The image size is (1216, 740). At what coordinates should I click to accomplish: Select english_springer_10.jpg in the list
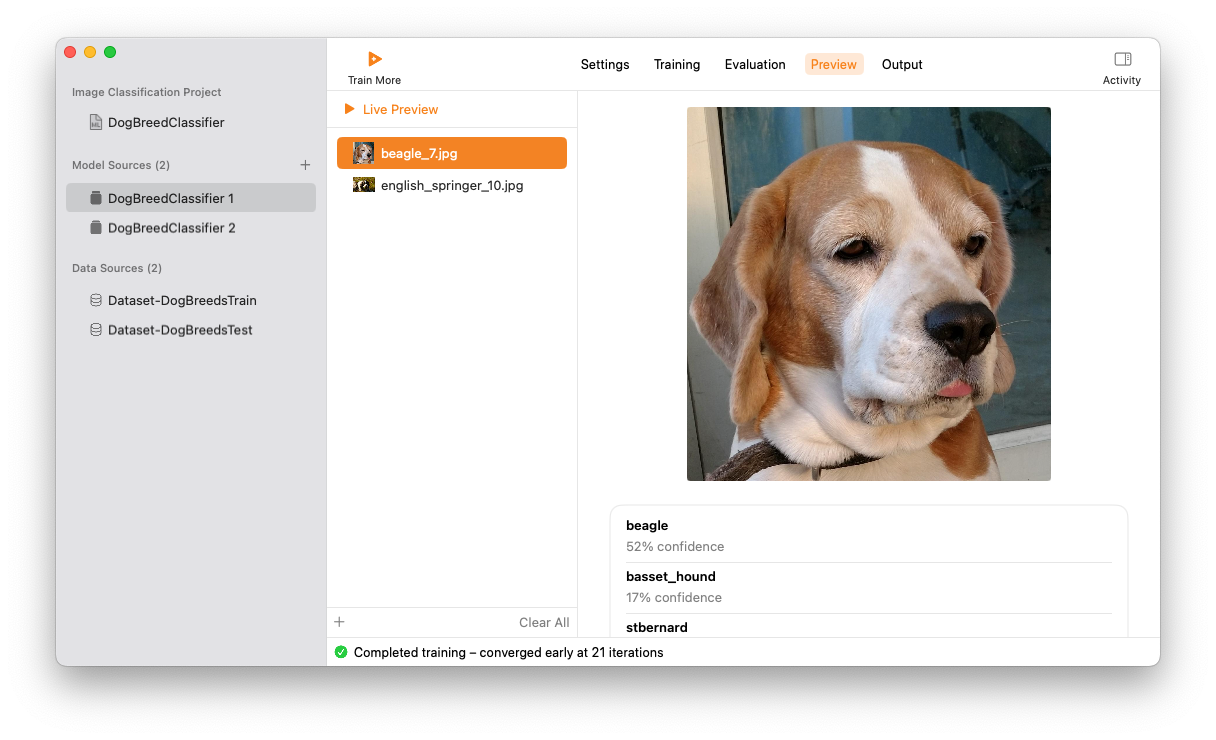[x=452, y=185]
